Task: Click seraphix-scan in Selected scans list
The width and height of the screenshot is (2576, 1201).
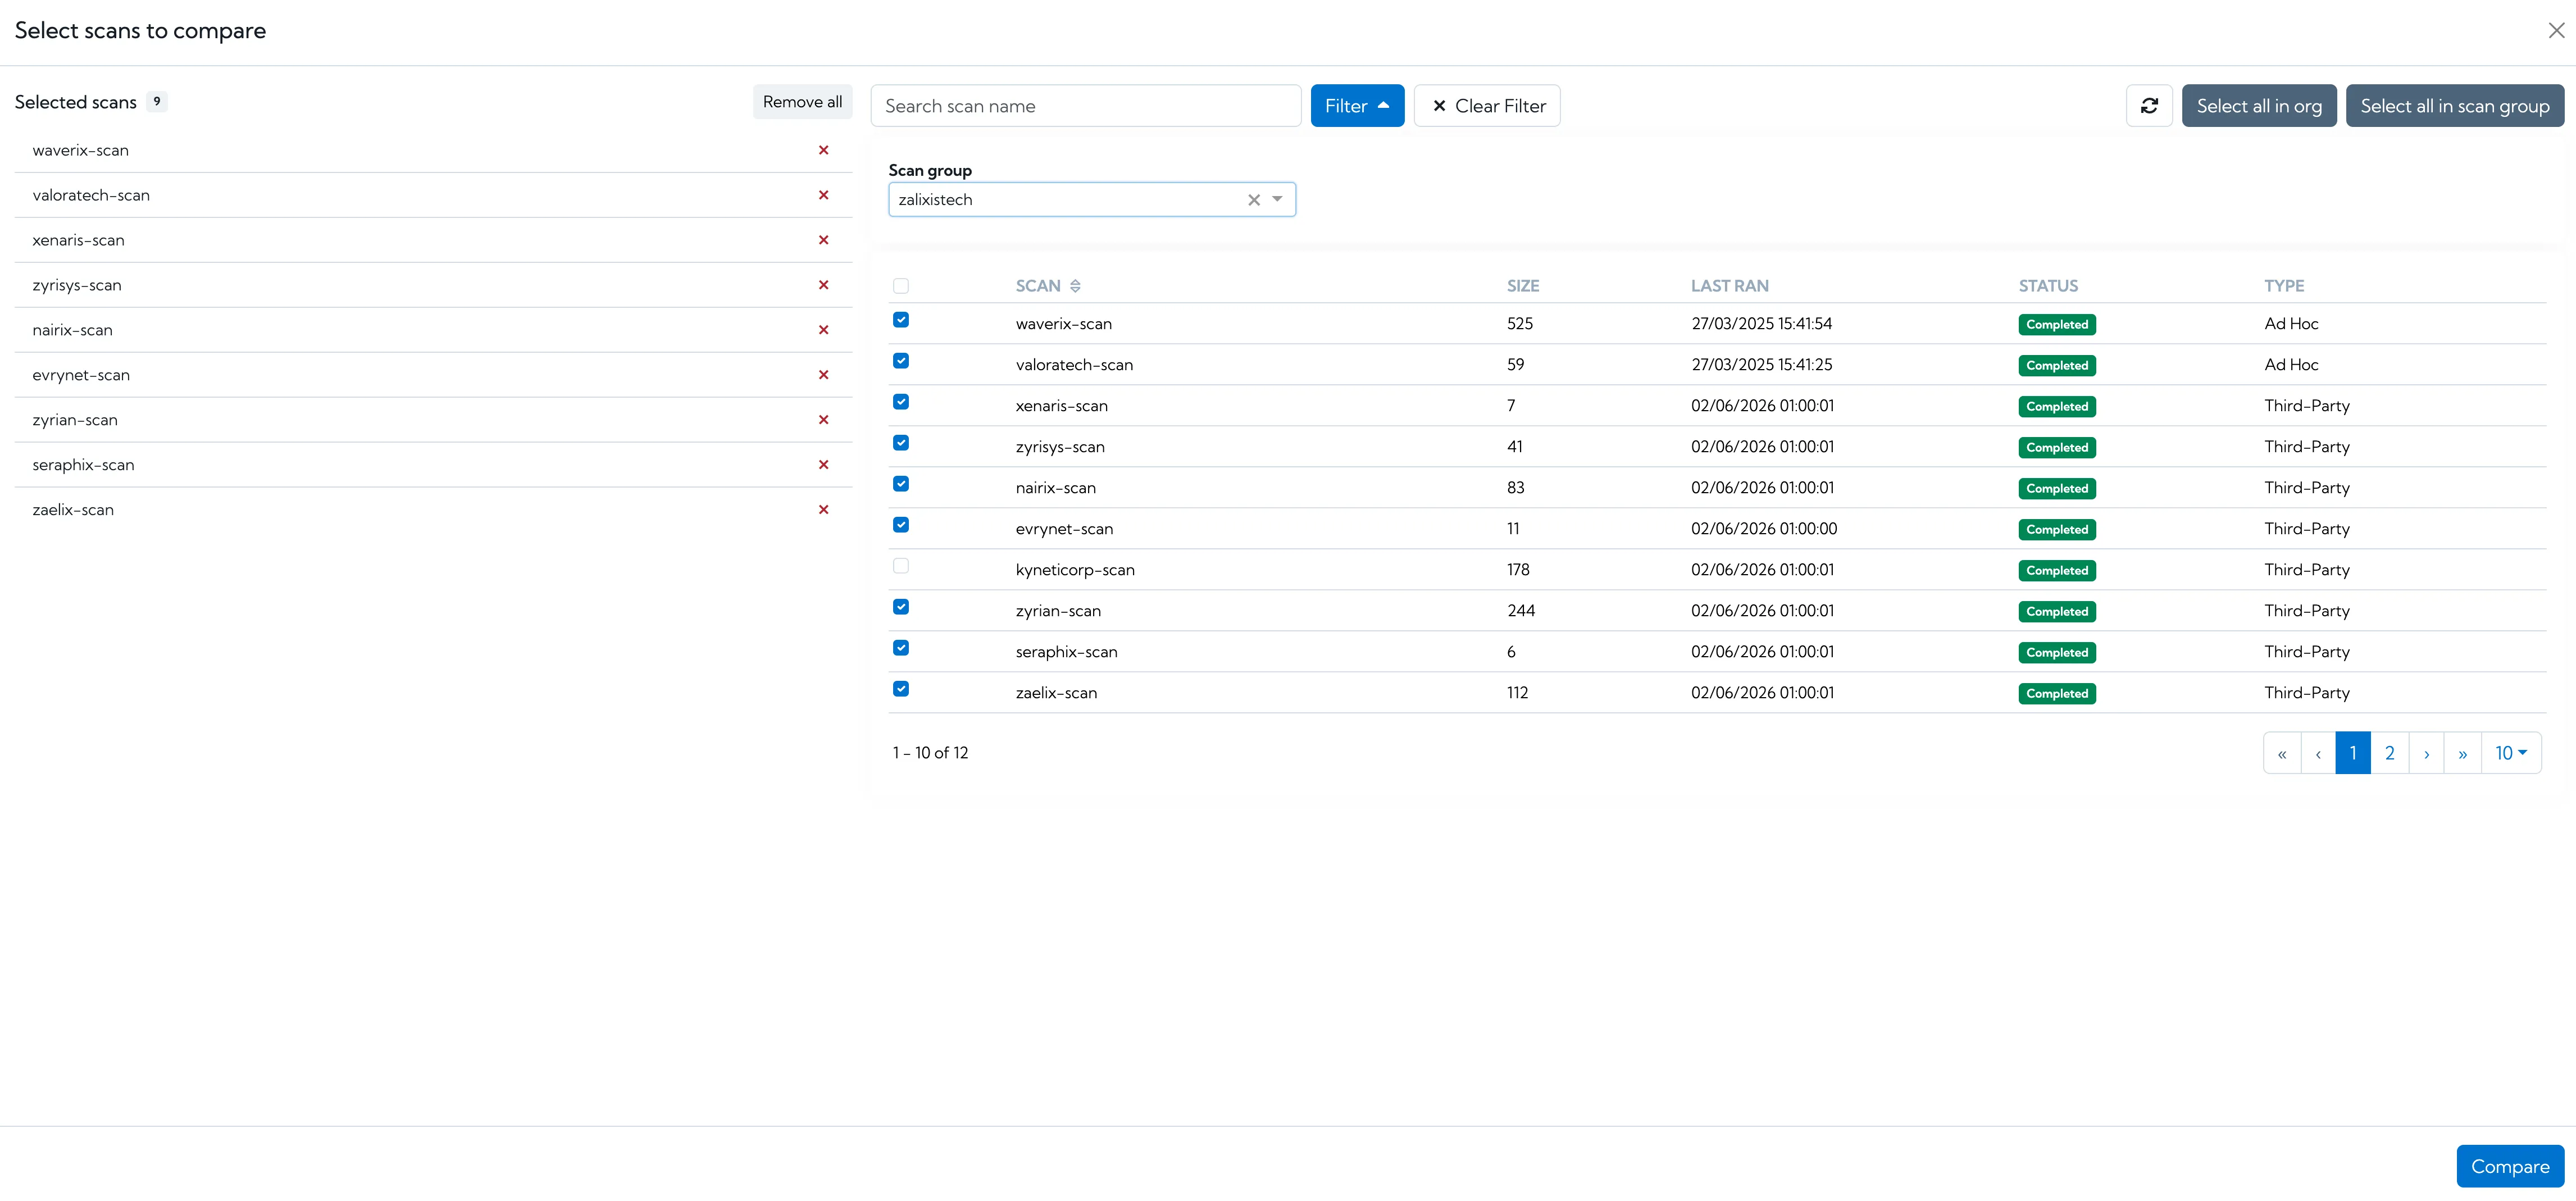Action: point(83,465)
